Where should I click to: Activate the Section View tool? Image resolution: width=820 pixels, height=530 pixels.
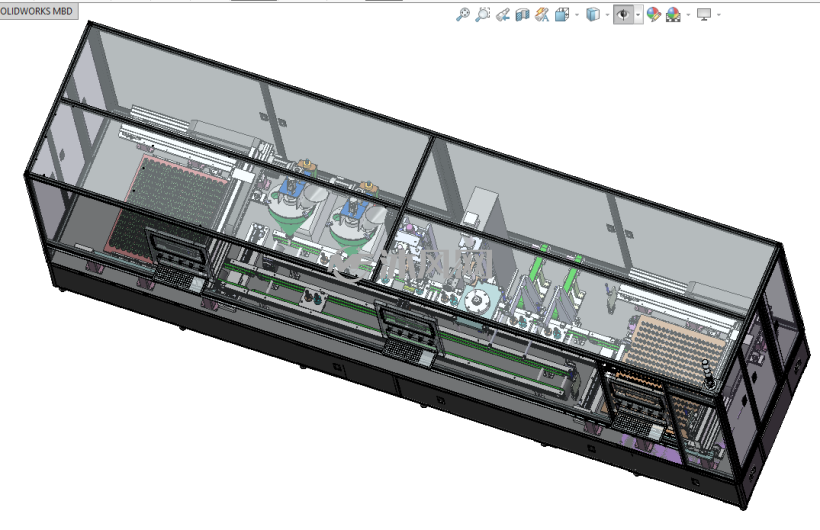click(x=522, y=15)
